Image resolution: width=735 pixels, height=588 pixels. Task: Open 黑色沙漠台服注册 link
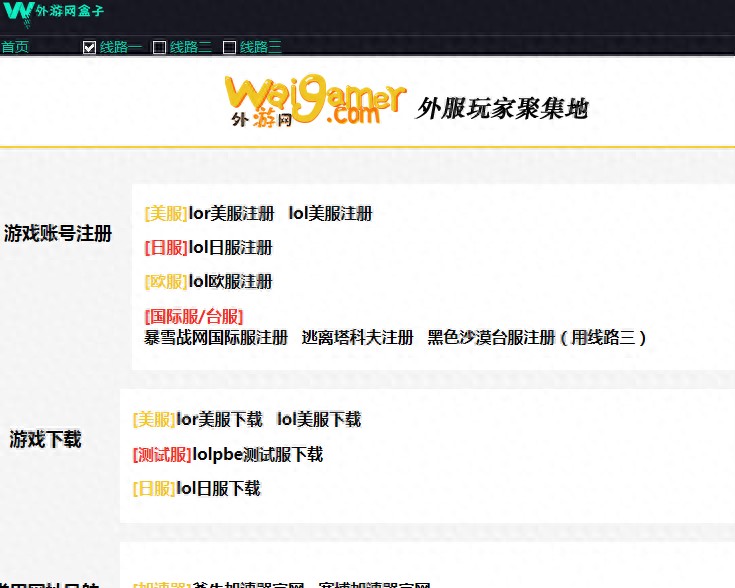[537, 338]
